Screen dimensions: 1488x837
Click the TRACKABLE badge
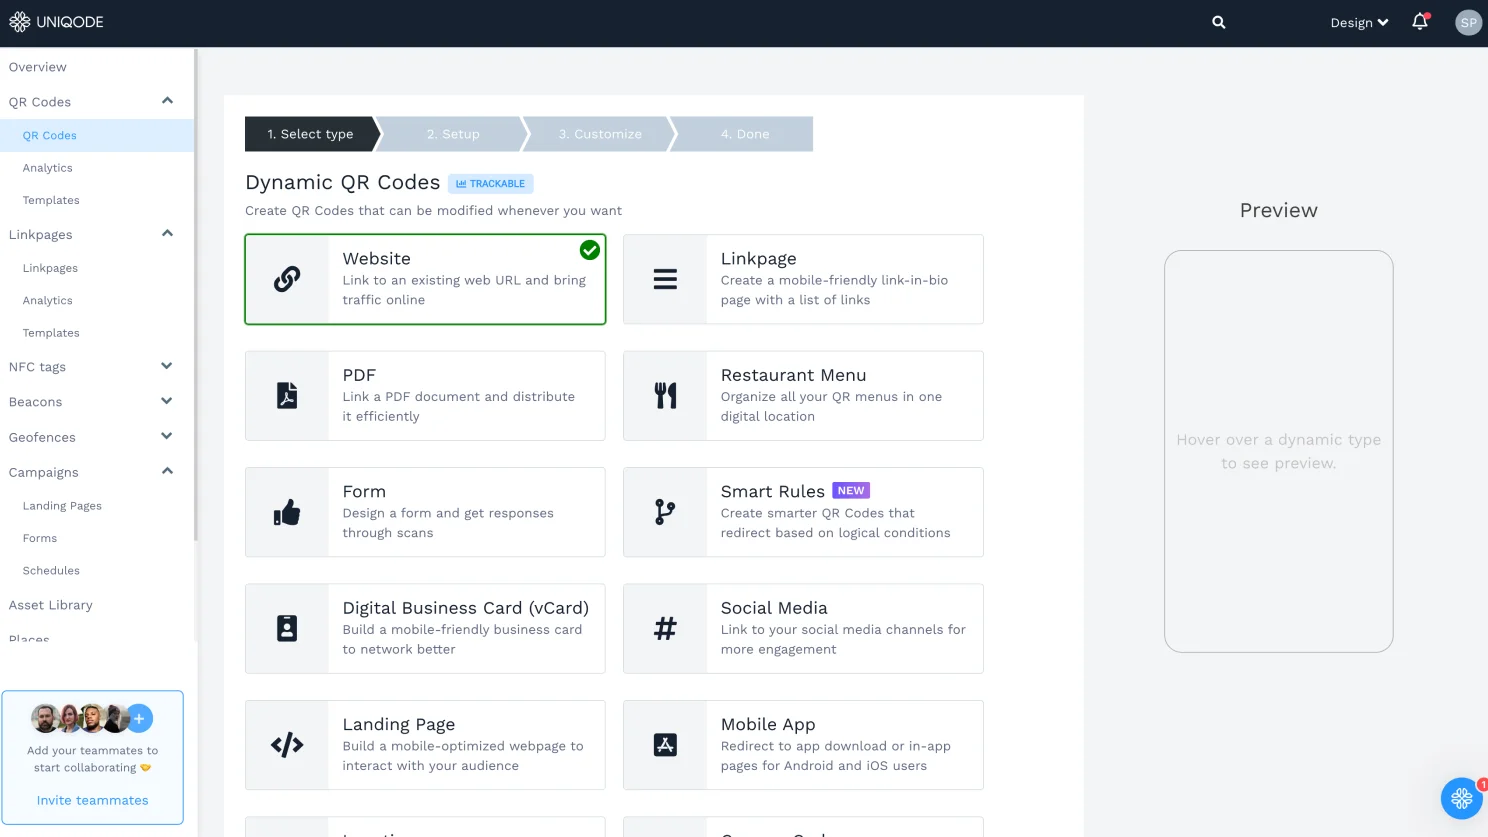490,184
